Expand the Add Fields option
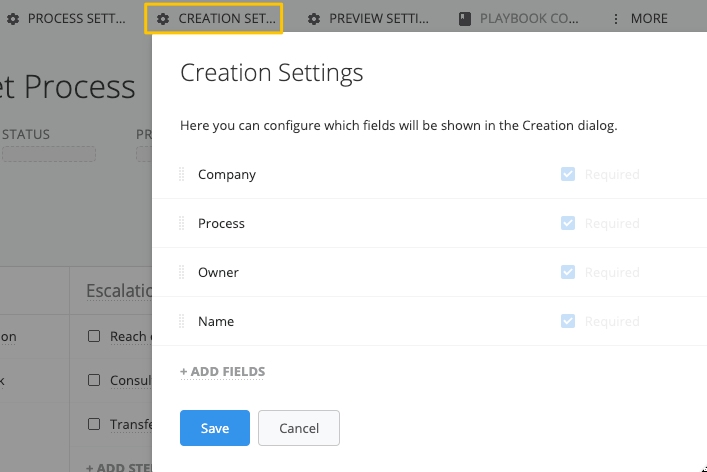 [x=222, y=372]
